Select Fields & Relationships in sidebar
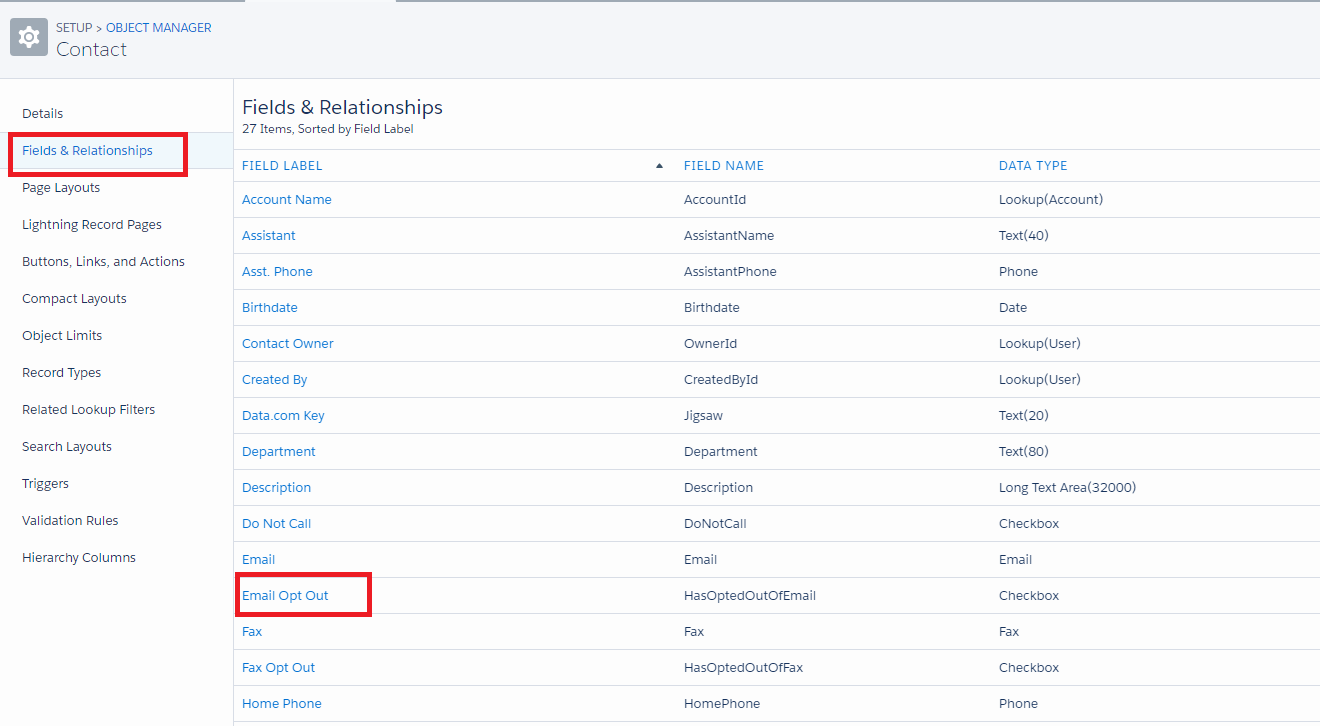This screenshot has height=726, width=1320. tap(88, 151)
